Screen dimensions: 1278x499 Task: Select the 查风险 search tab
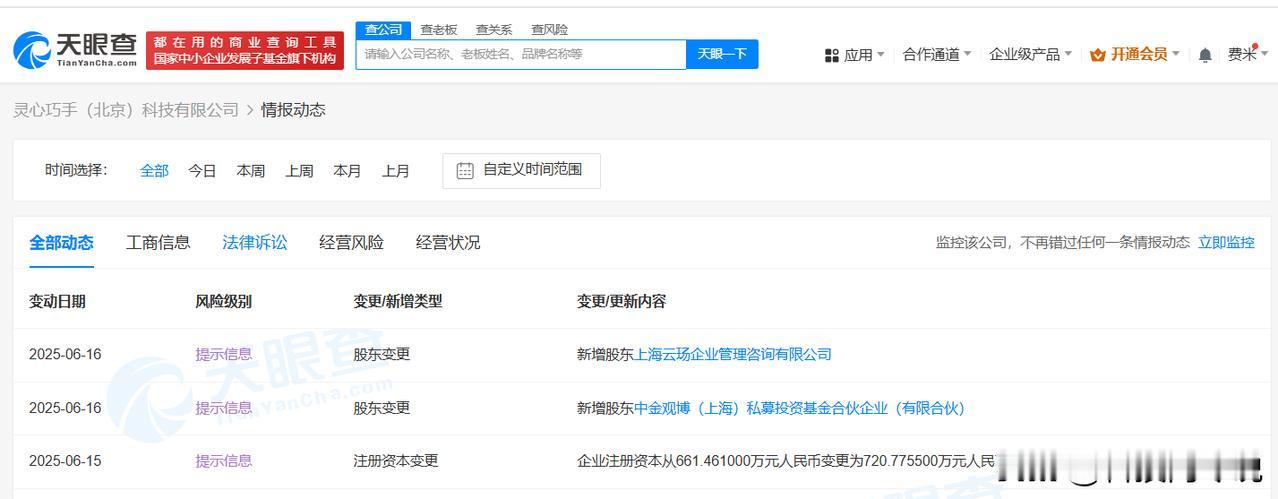(x=549, y=29)
